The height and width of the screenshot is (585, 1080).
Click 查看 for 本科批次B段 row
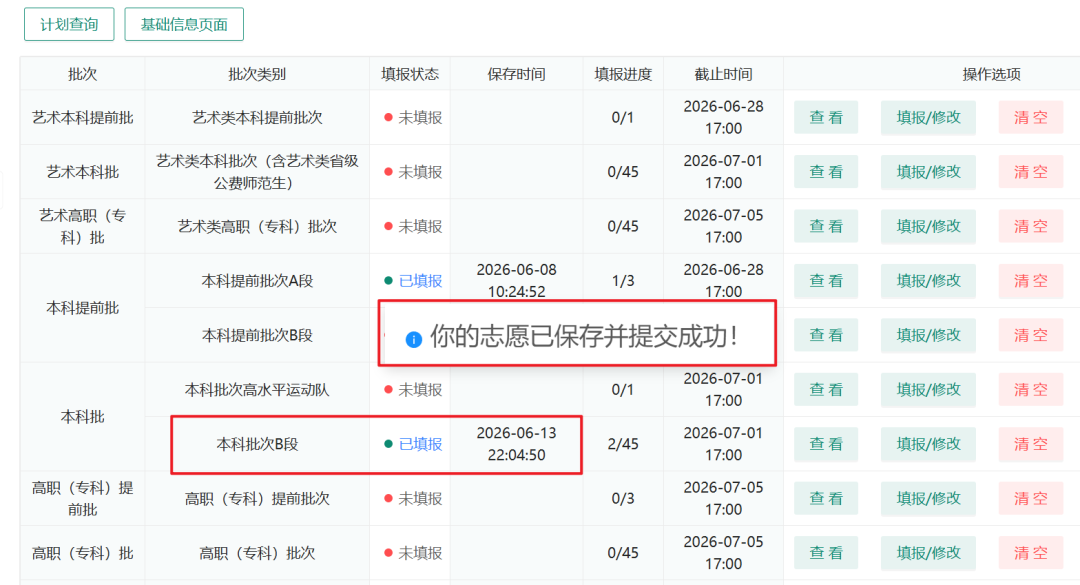pos(826,444)
